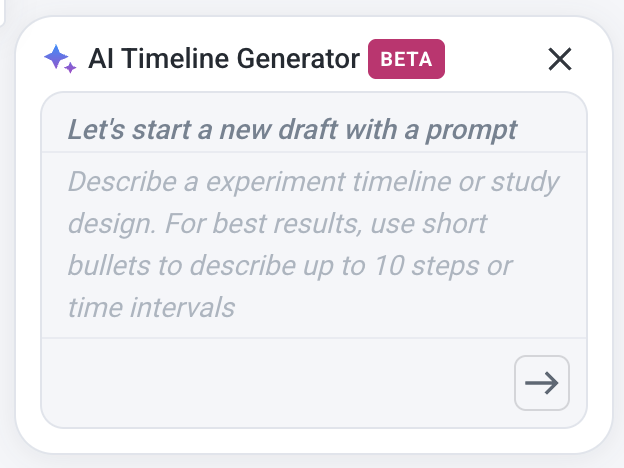The width and height of the screenshot is (624, 468).
Task: Click the 'Let's start a new draft' heading
Action: pos(292,130)
